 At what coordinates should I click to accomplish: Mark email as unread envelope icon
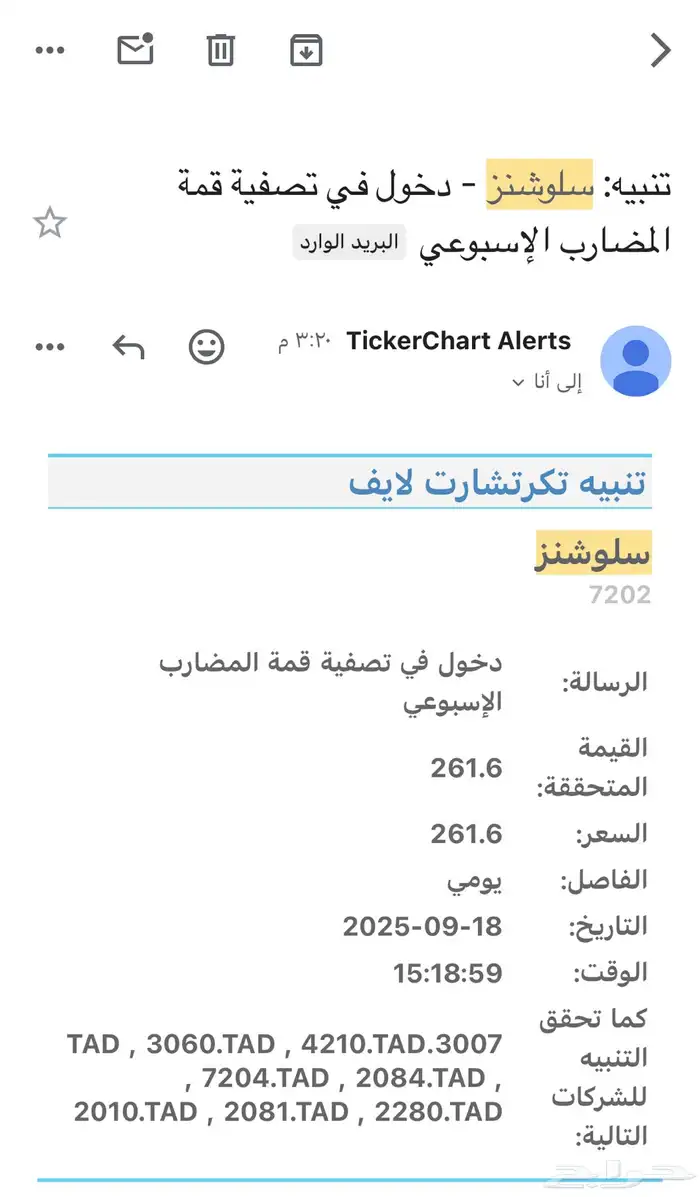(x=135, y=50)
